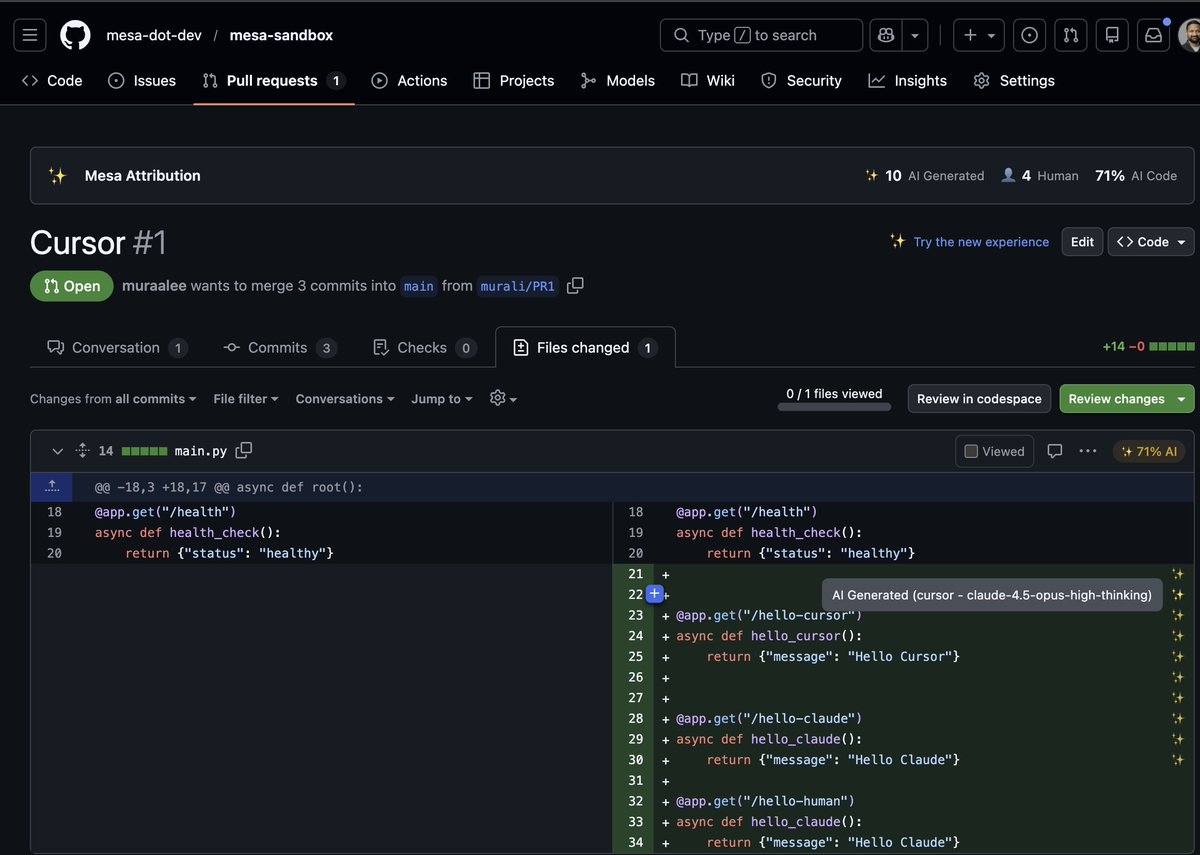Screen dimensions: 1200x855
Task: Open the Actions tab
Action: point(409,81)
